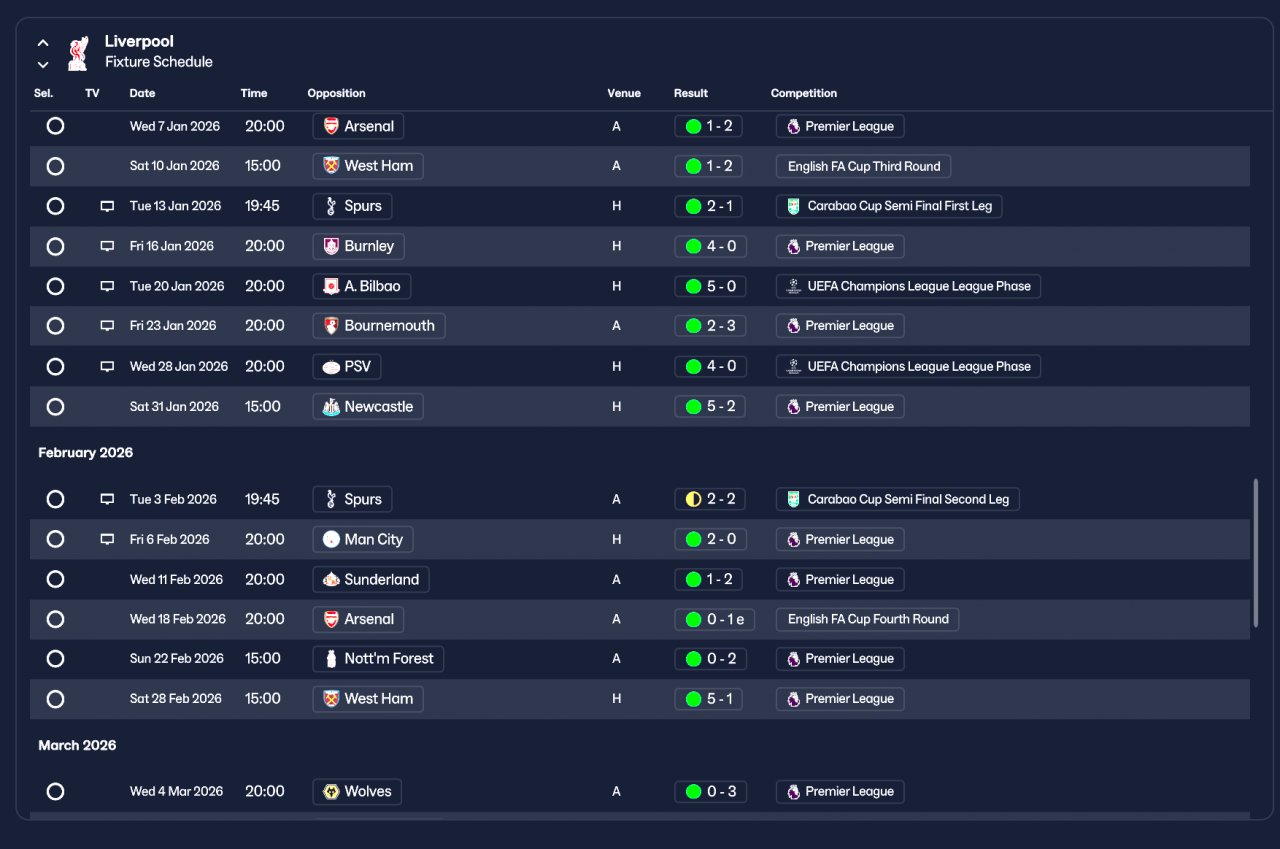This screenshot has height=849, width=1280.
Task: Open the Bournemouth opposition button
Action: pos(379,326)
